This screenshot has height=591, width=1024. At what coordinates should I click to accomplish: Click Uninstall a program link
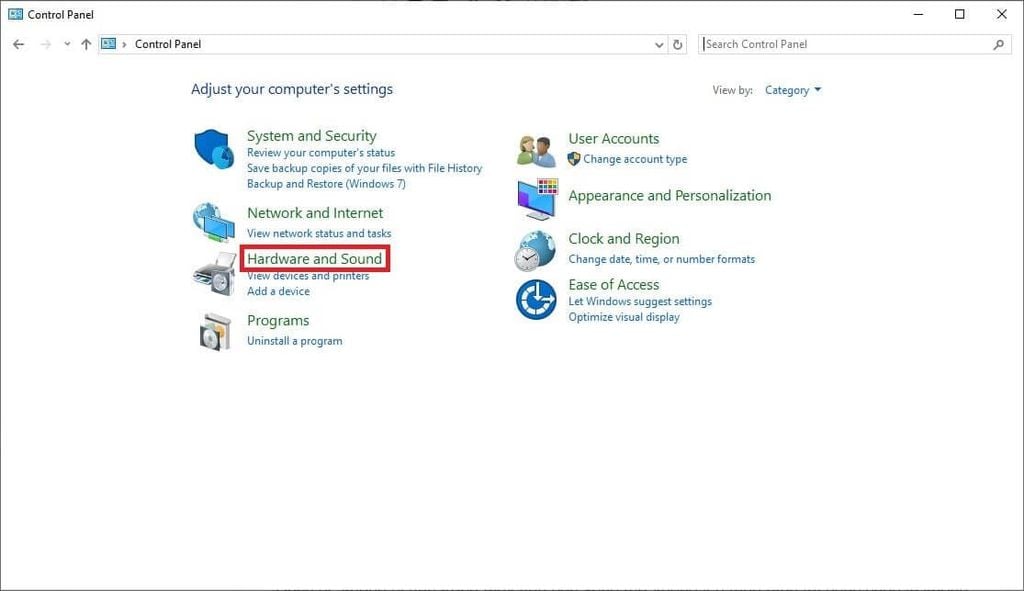coord(294,341)
